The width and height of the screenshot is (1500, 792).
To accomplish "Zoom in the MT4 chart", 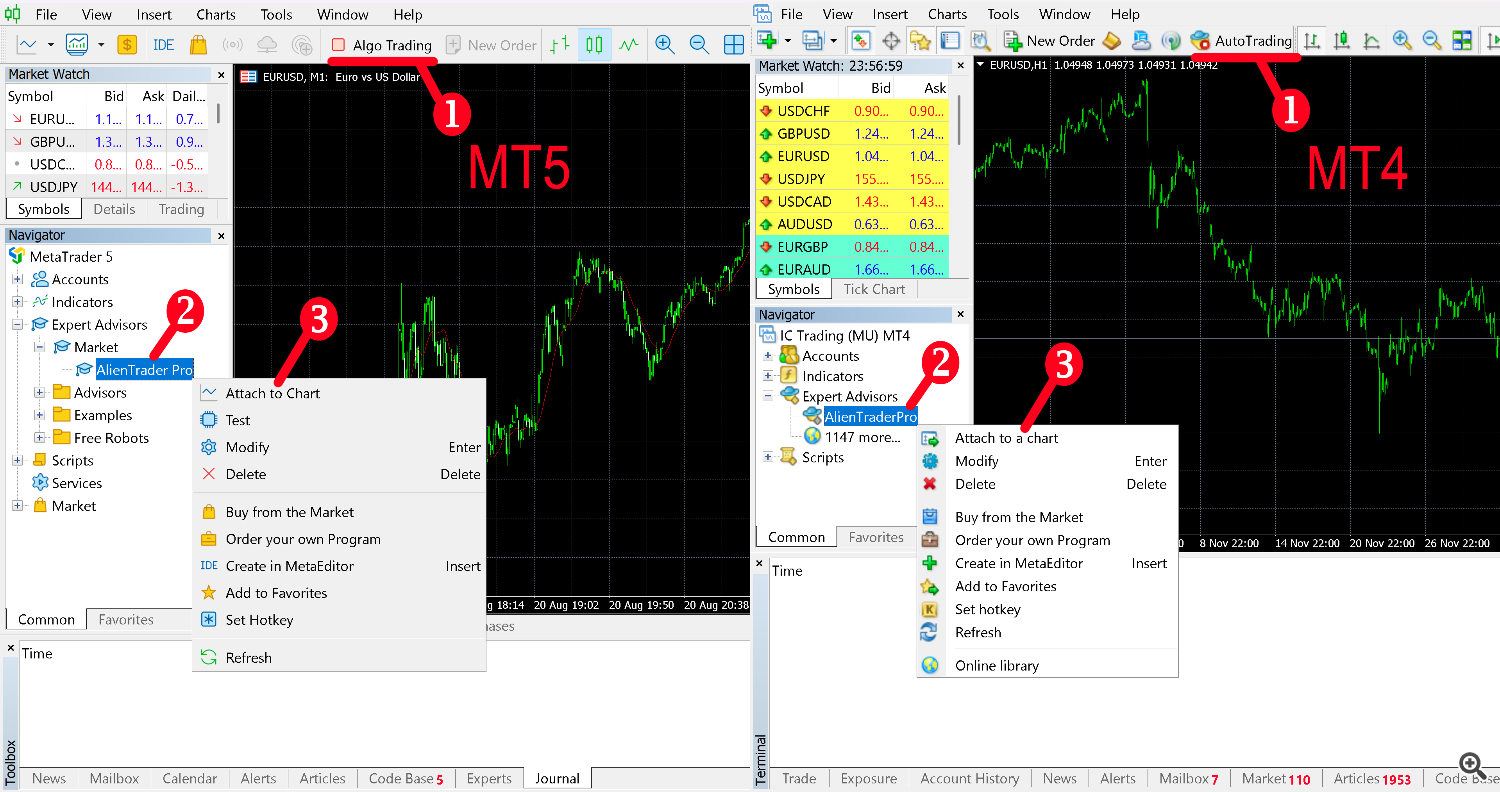I will [1402, 41].
